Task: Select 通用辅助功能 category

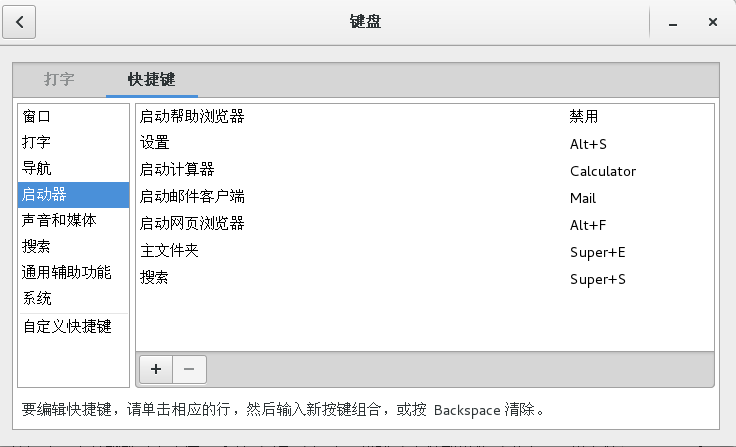Action: [x=73, y=272]
